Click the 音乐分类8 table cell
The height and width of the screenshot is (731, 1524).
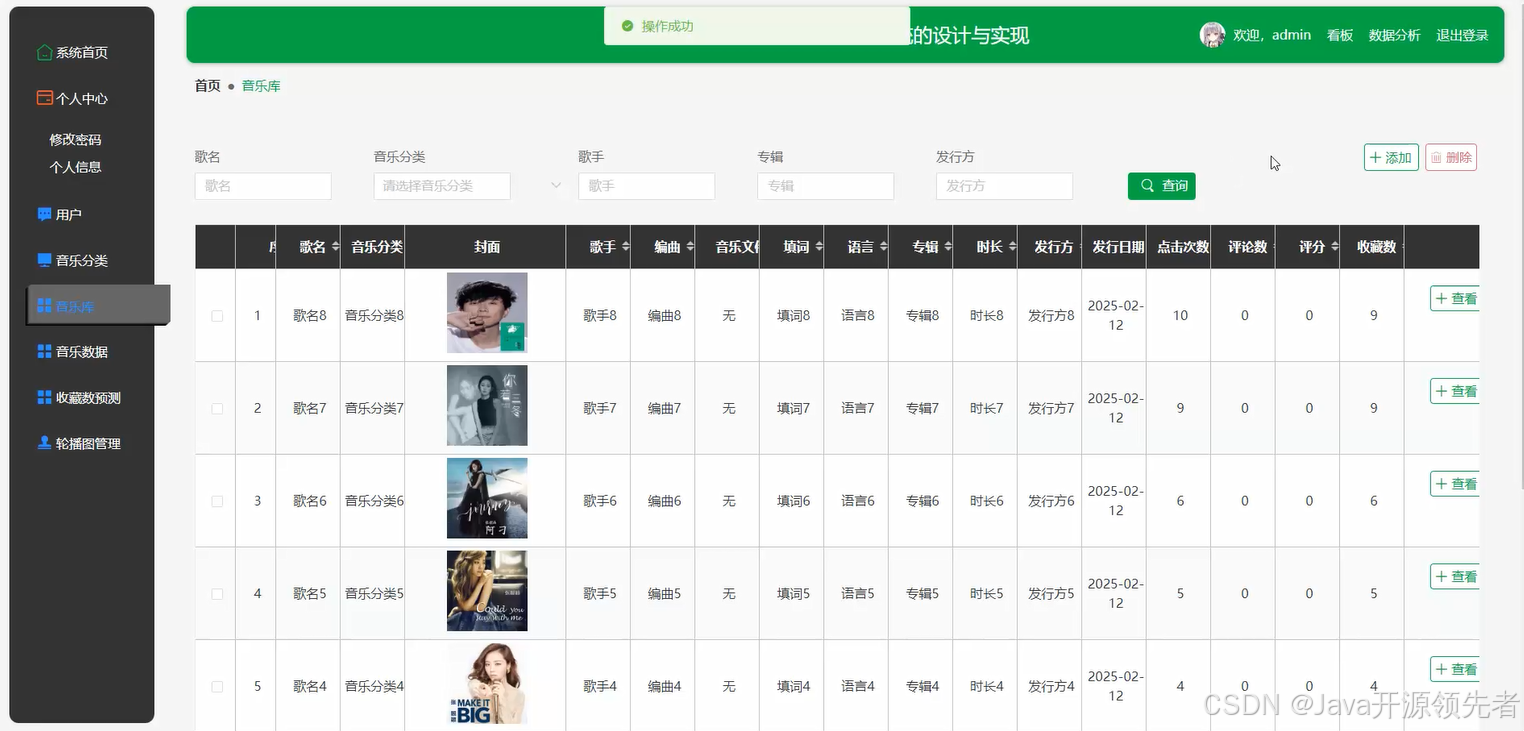(x=373, y=315)
